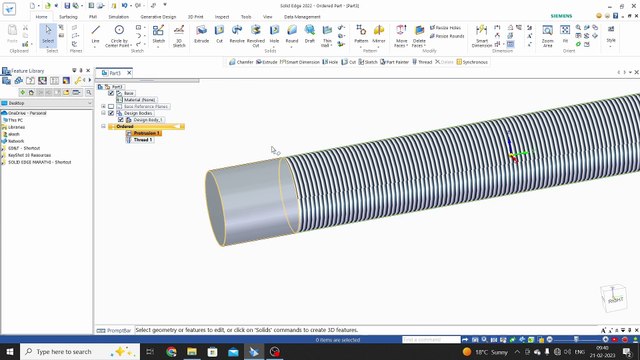This screenshot has height=360, width=640.
Task: Select Circle by Center Point tool
Action: pos(119,36)
